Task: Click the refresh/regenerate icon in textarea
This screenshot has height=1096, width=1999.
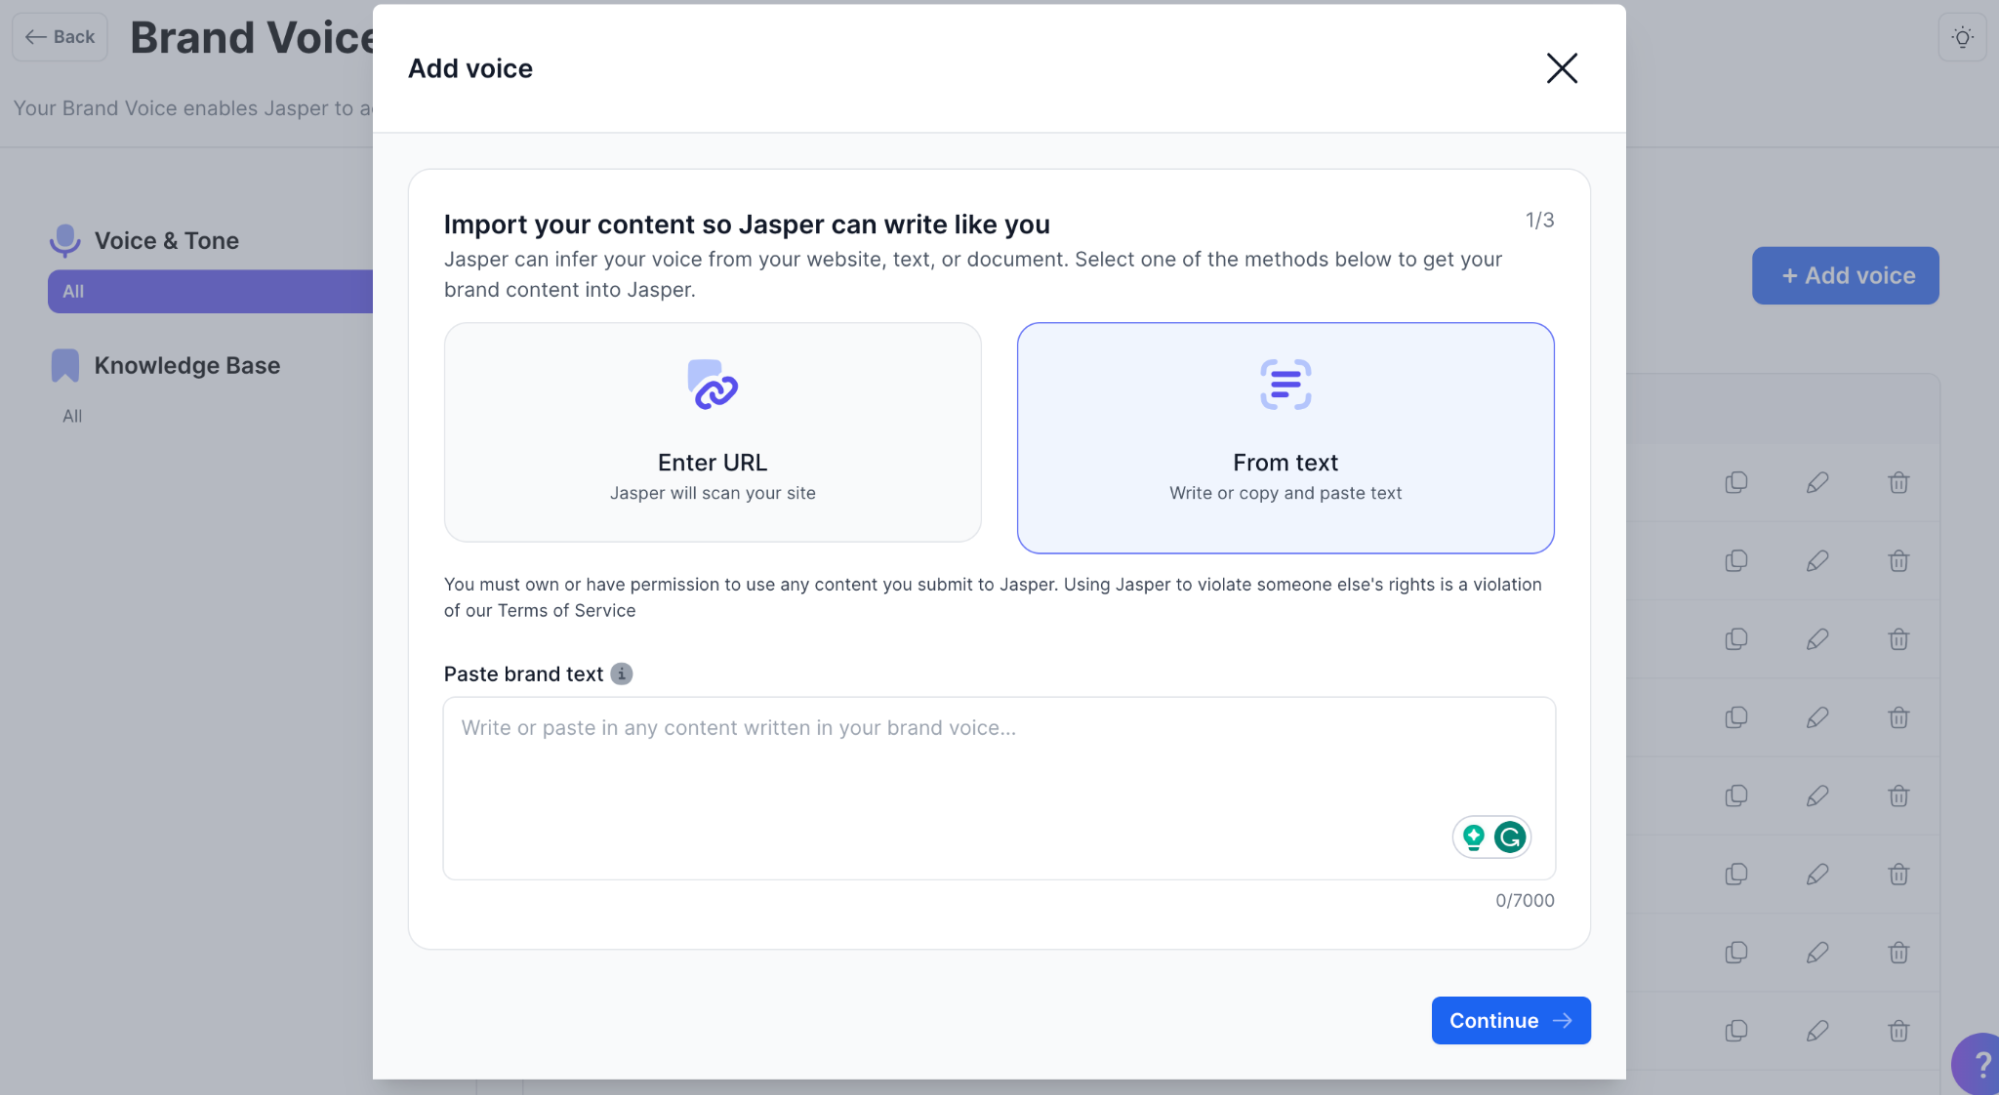Action: coord(1510,837)
